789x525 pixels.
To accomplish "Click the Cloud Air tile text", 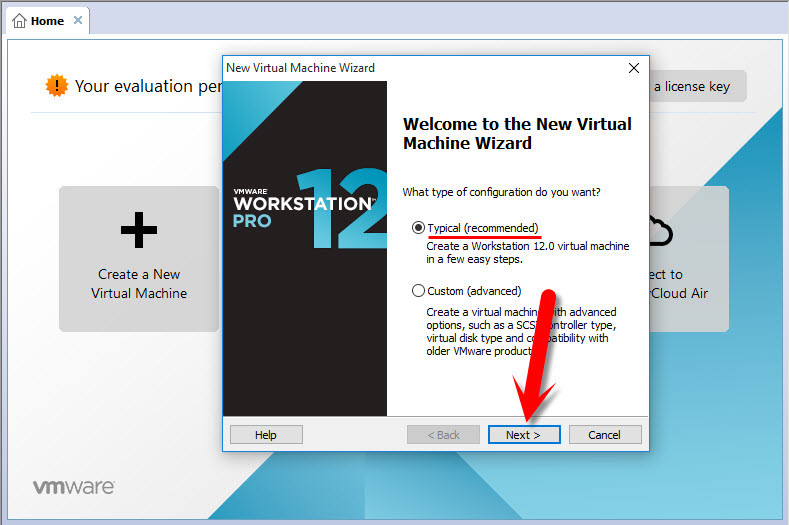I will pos(679,284).
